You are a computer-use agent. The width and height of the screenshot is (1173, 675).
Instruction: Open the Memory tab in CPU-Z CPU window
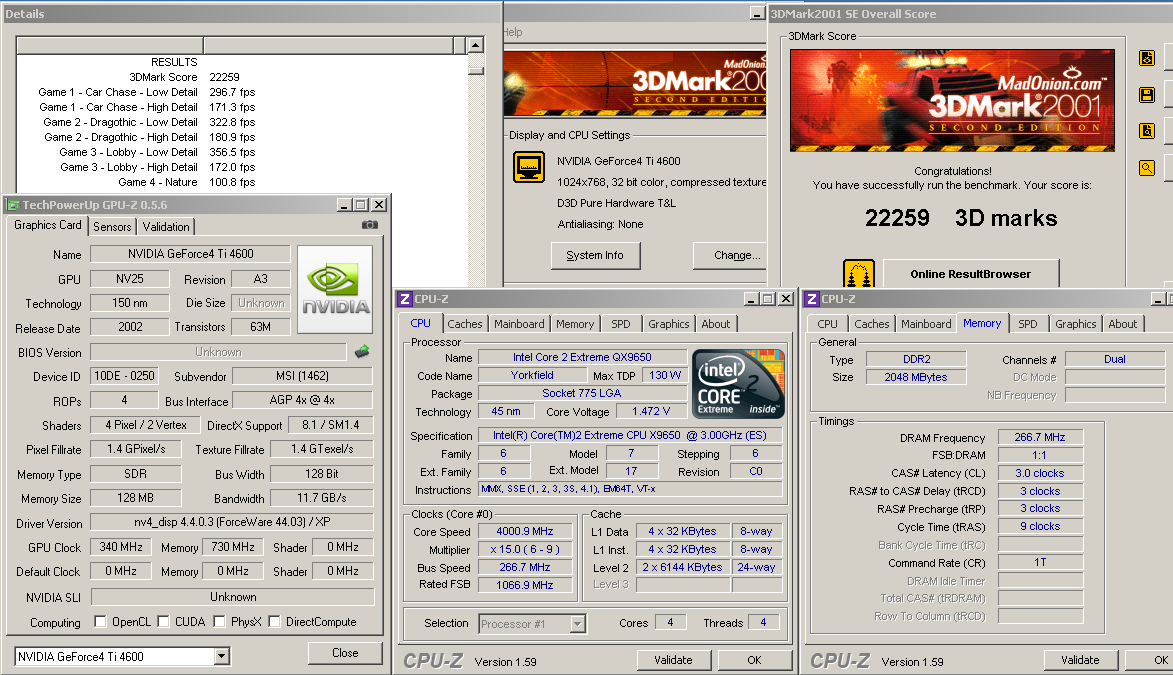575,324
